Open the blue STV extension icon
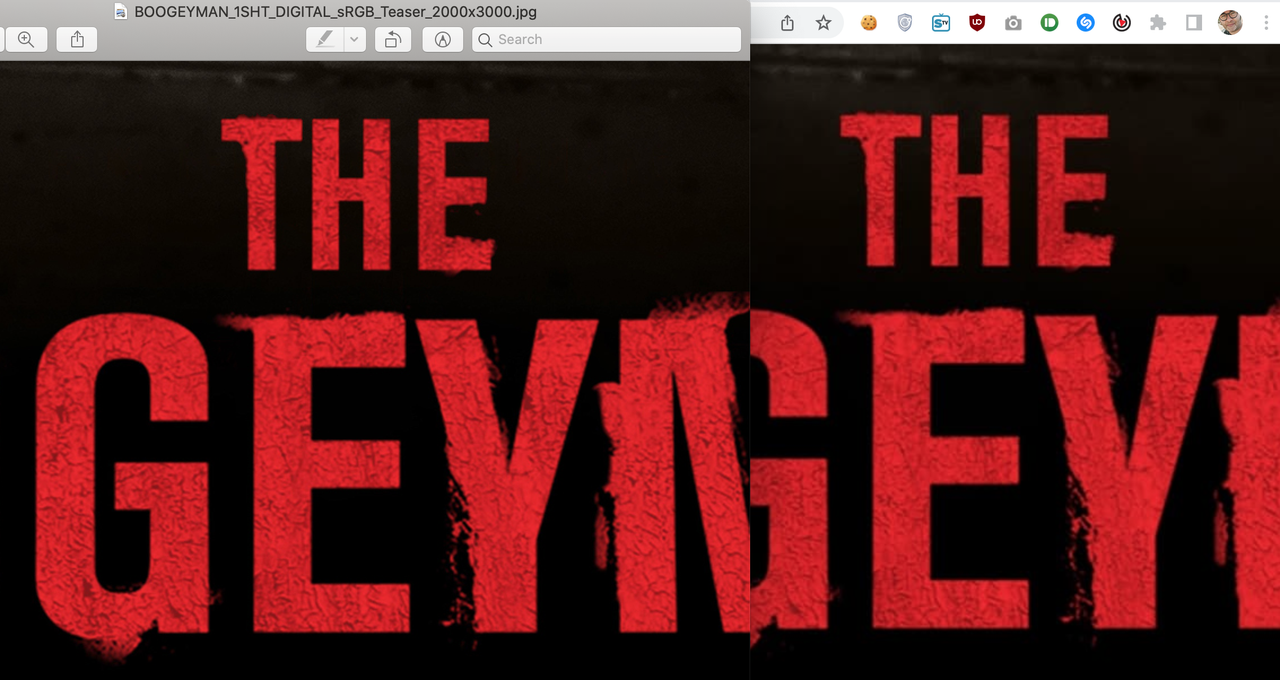1280x680 pixels. pos(941,22)
